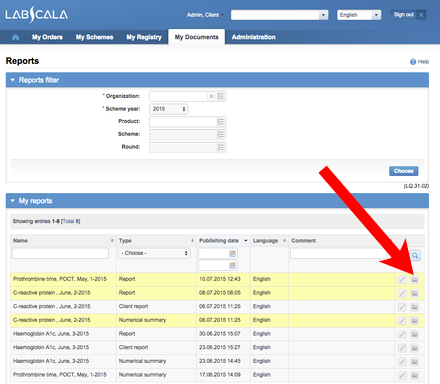The height and width of the screenshot is (384, 440).
Task: Open C-reactive protein Numerical summary file
Action: pyautogui.click(x=414, y=321)
